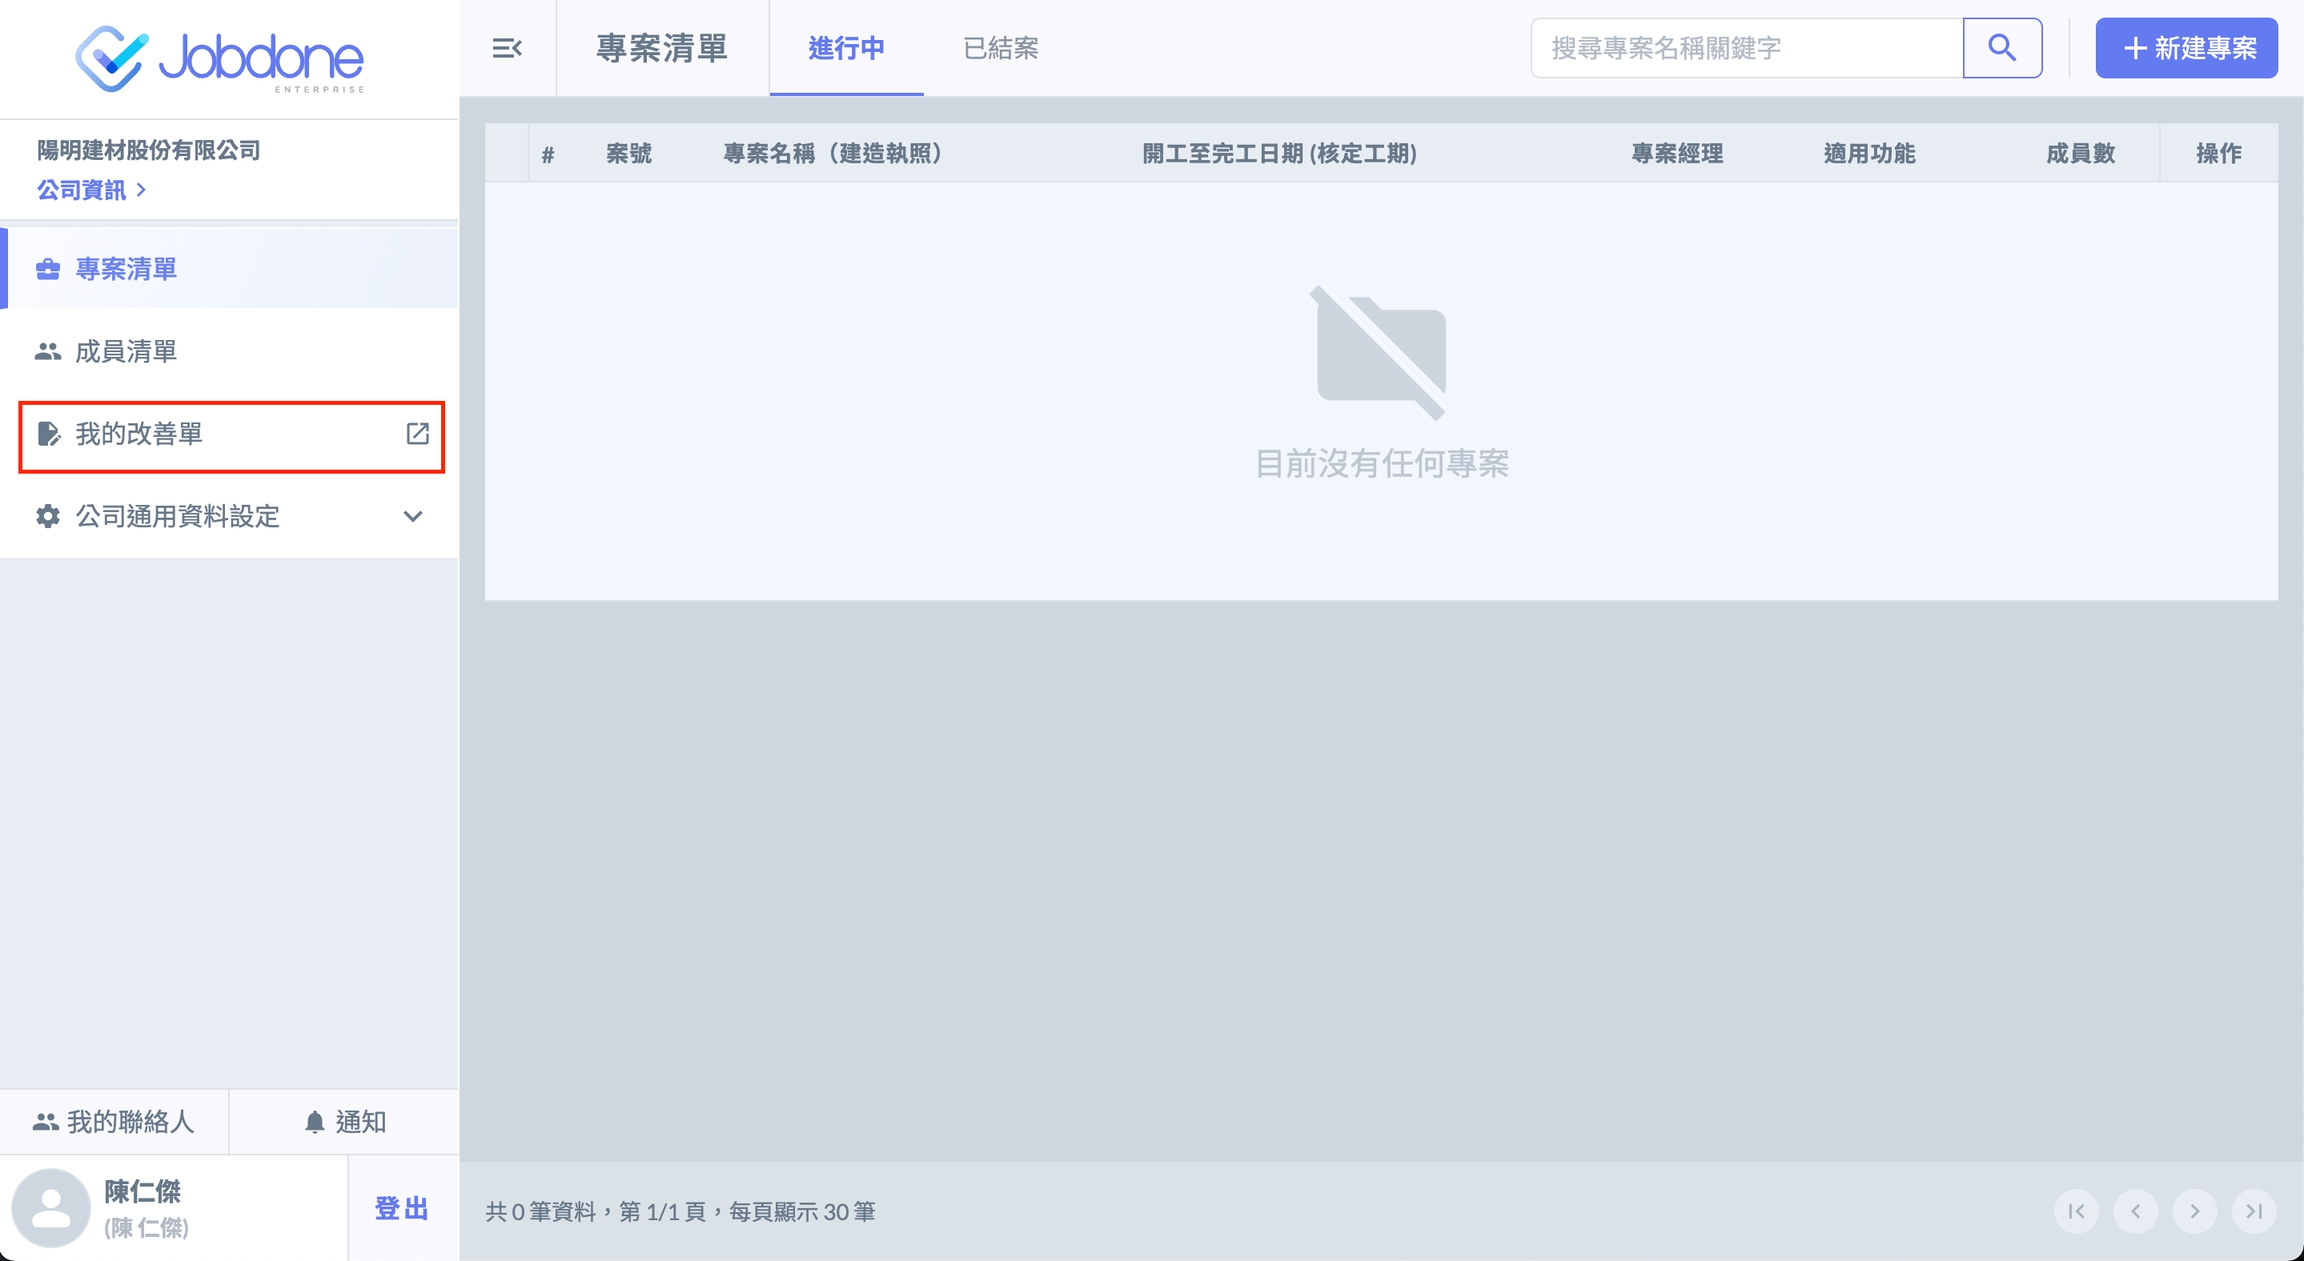2304x1261 pixels.
Task: Go to previous page arrow
Action: [x=2135, y=1211]
